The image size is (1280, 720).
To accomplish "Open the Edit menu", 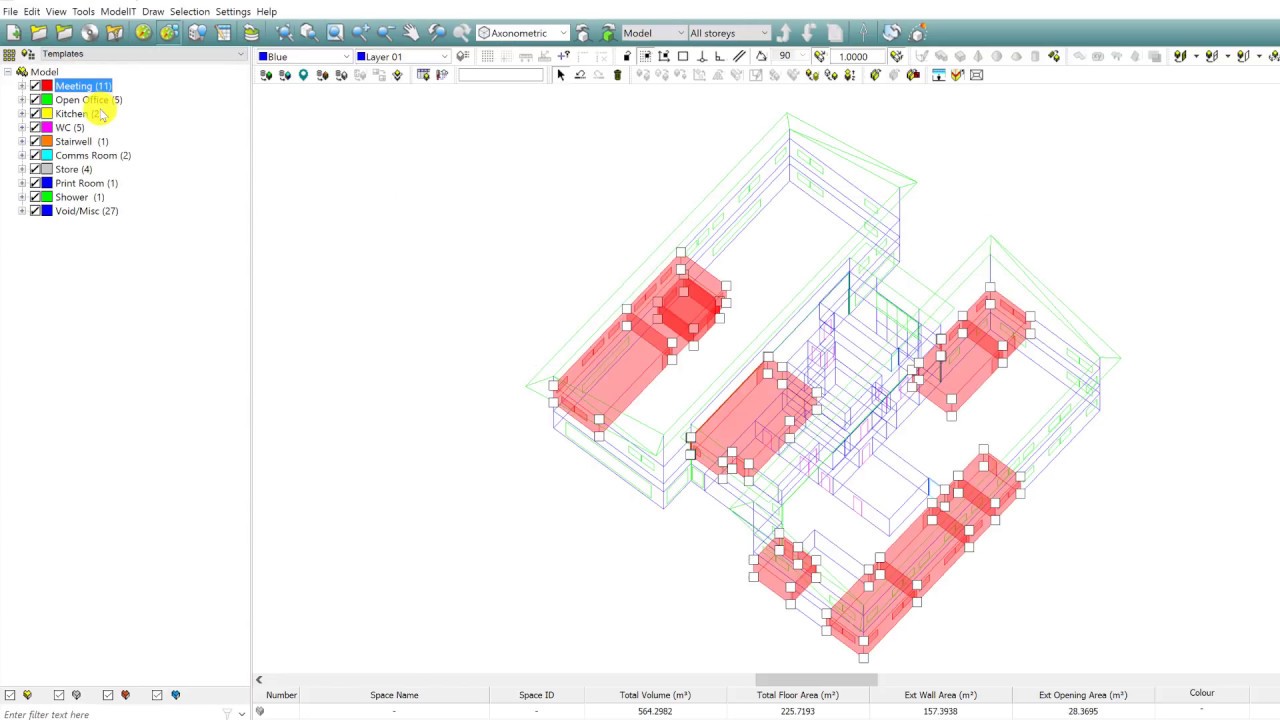I will [x=32, y=12].
